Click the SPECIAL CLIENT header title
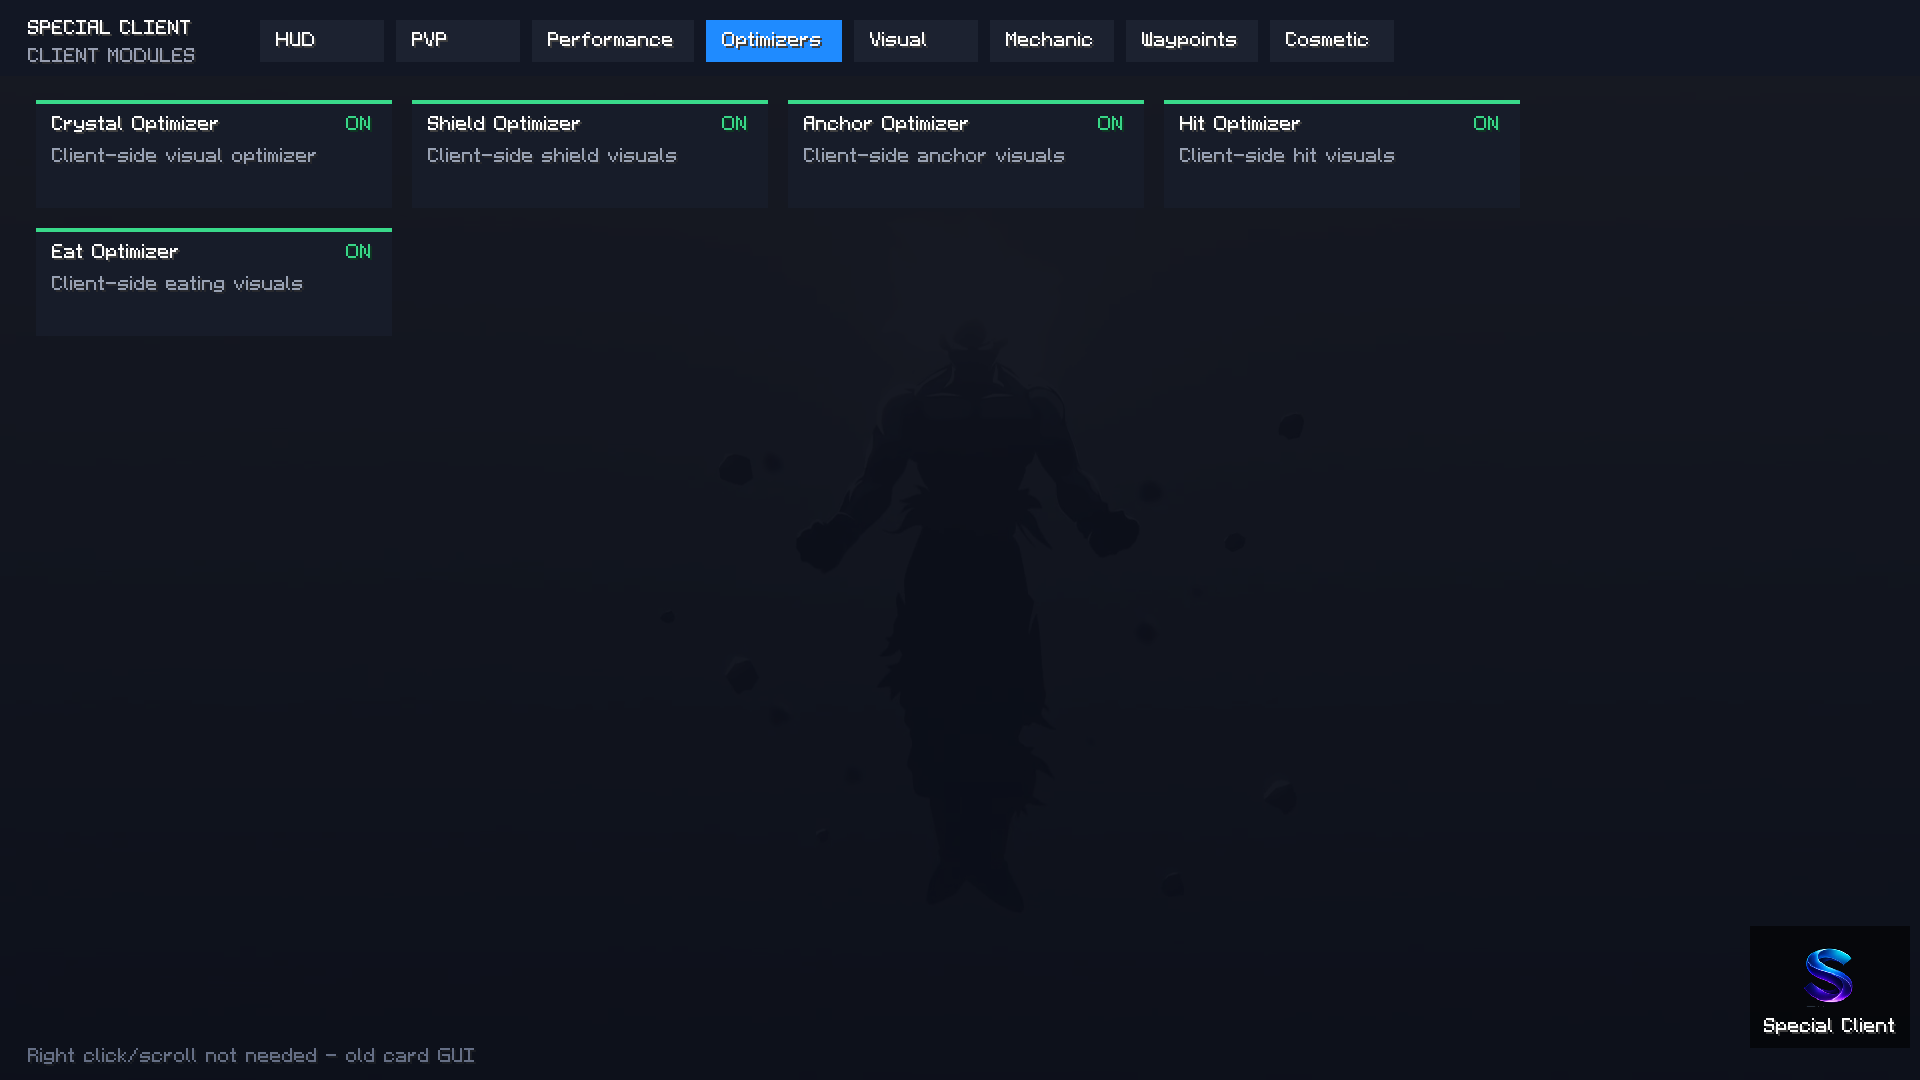1920x1080 pixels. (x=108, y=28)
